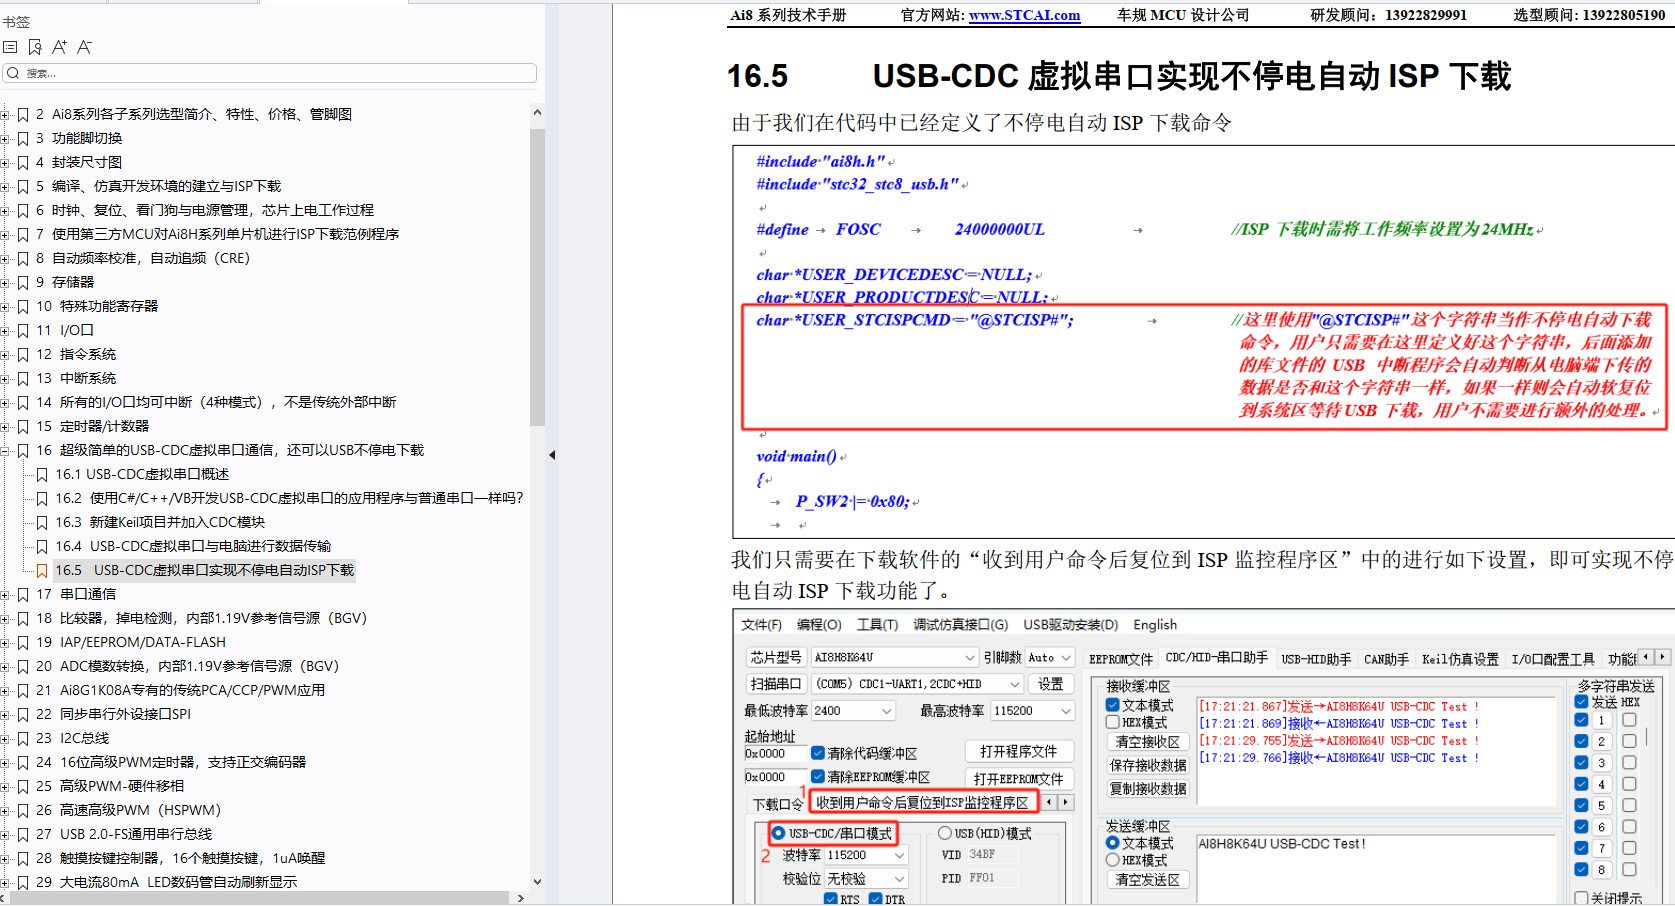
Task: Expand bookmark 10 特殊功能寄存器
Action: [x=5, y=306]
